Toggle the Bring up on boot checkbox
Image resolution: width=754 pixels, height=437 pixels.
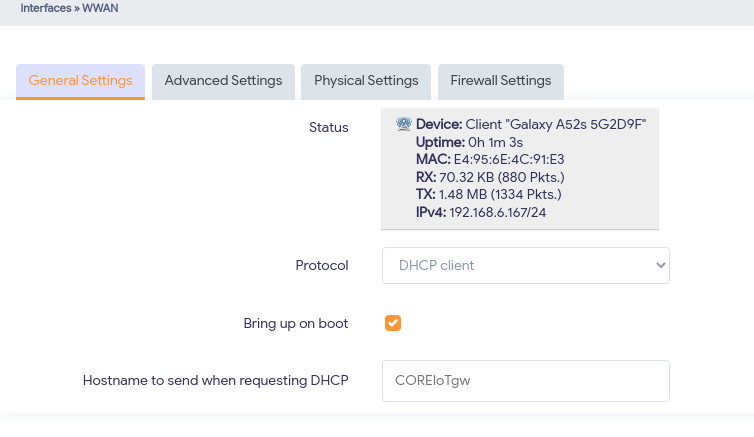pyautogui.click(x=393, y=323)
